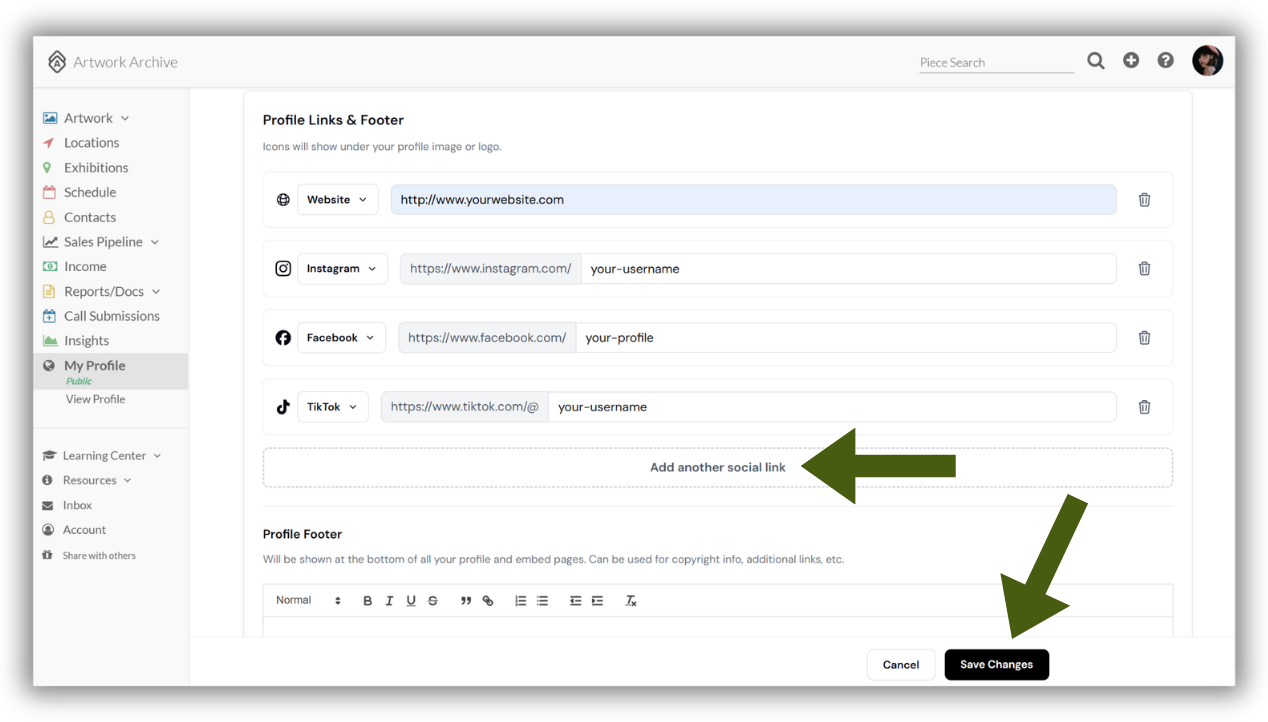
Task: Add another social link
Action: (x=717, y=467)
